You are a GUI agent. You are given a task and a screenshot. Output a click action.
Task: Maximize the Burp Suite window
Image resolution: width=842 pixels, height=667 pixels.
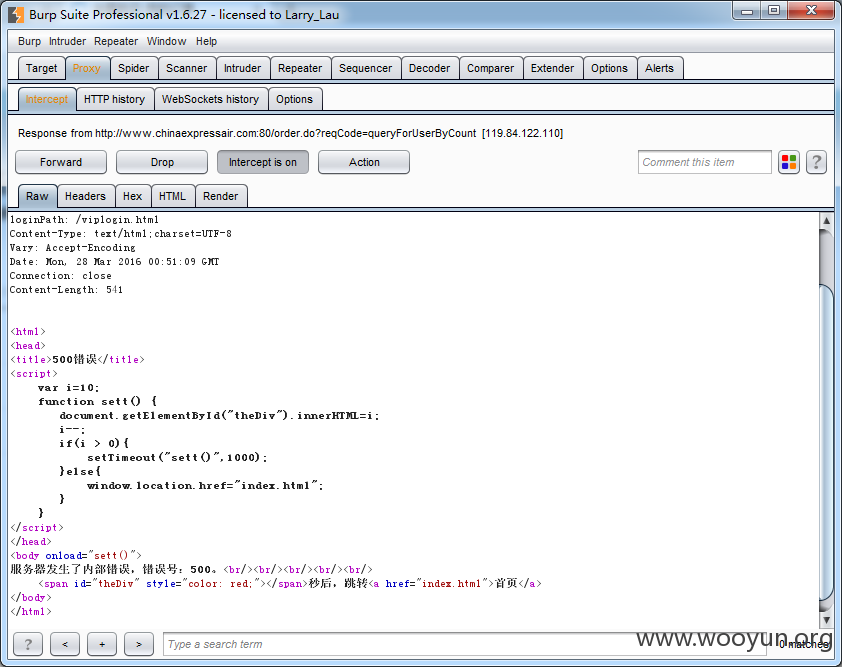[x=774, y=11]
